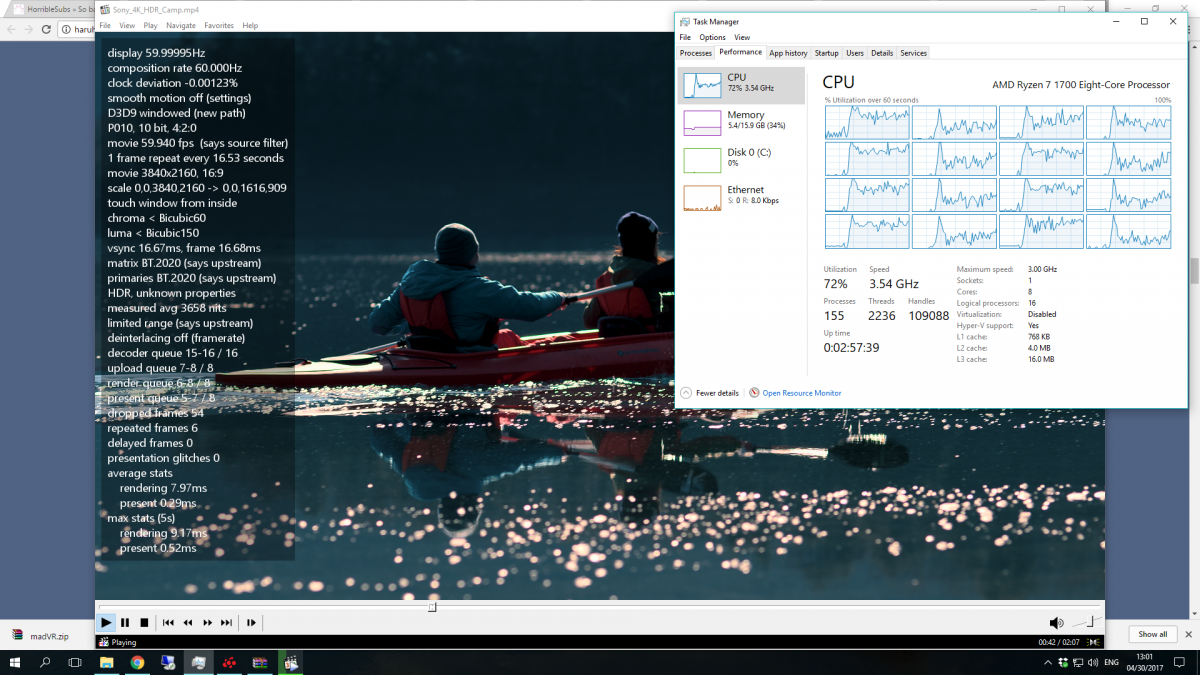Open the Action Center notification icon

tap(1180, 663)
